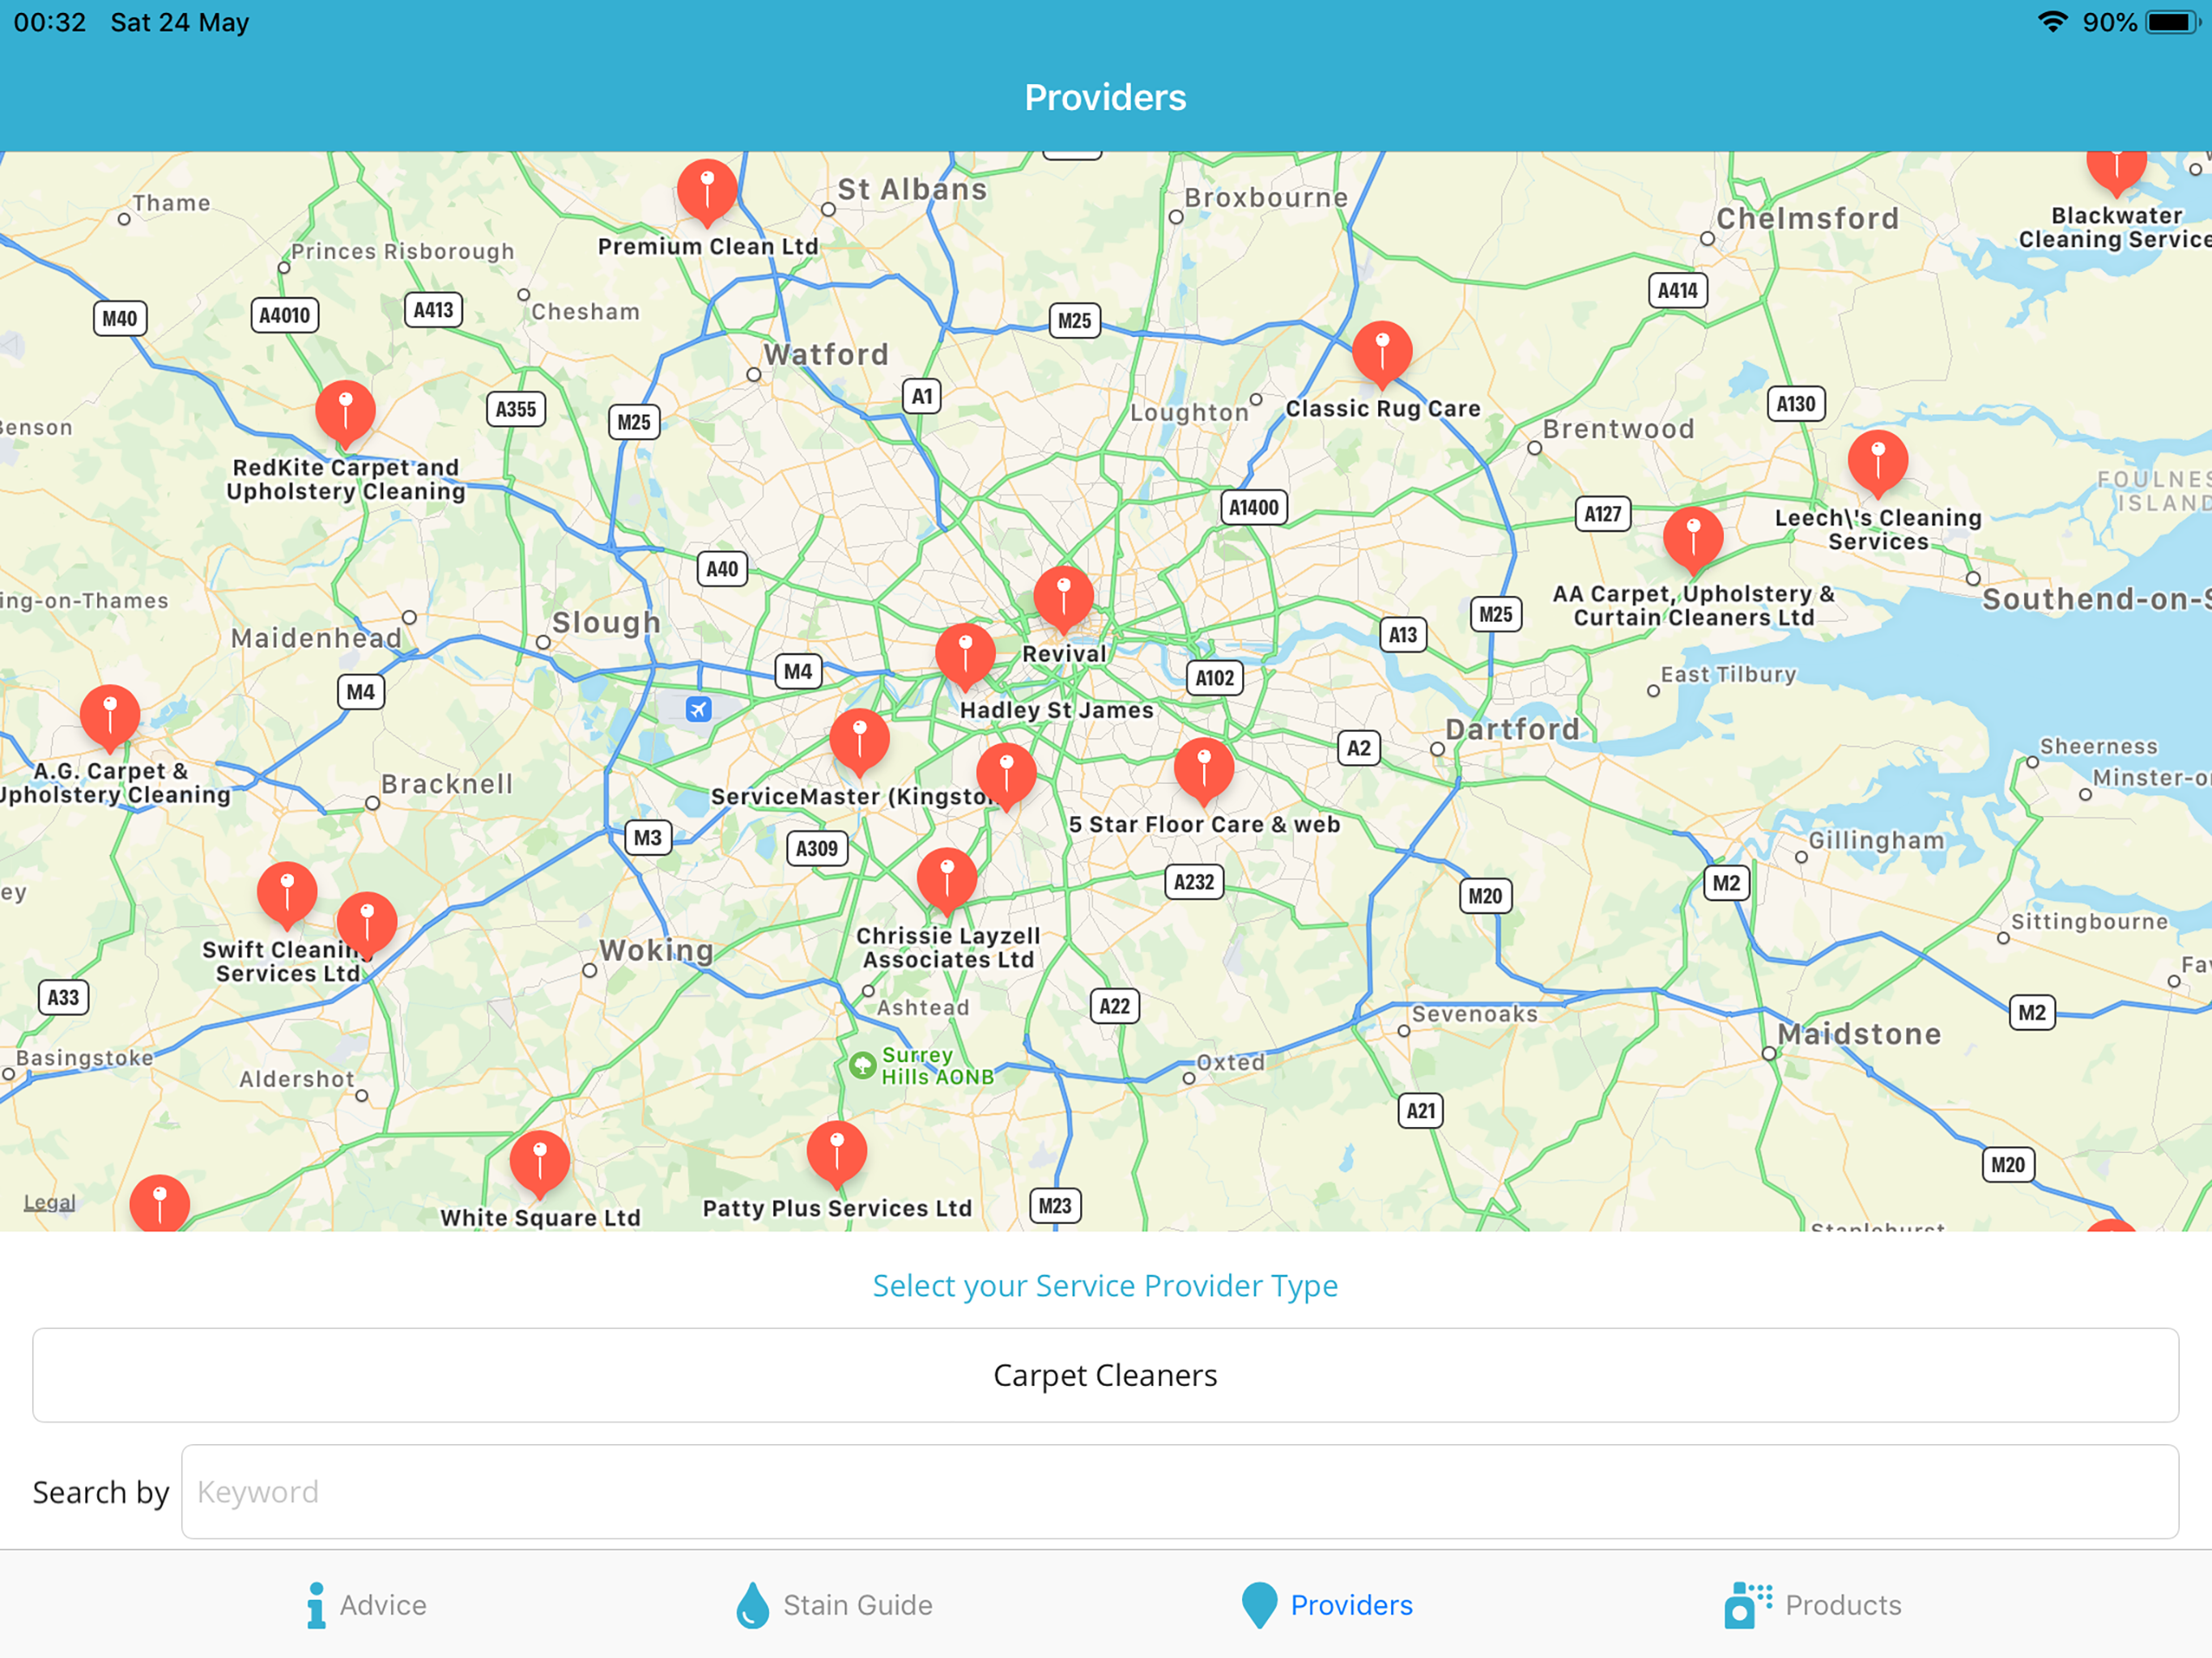Screen dimensions: 2212x1658
Task: Tap the "Woking" map label
Action: 656,950
